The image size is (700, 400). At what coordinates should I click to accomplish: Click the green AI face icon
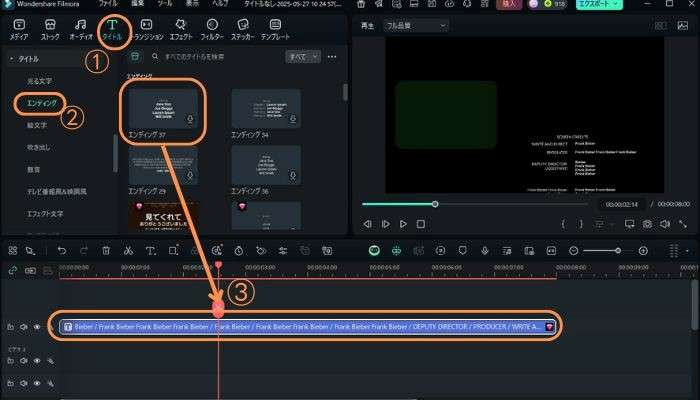374,250
